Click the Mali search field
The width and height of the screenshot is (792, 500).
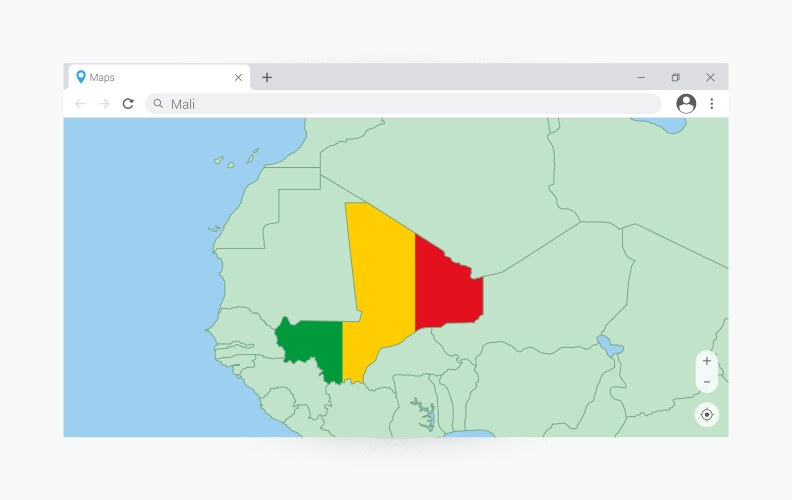point(400,104)
